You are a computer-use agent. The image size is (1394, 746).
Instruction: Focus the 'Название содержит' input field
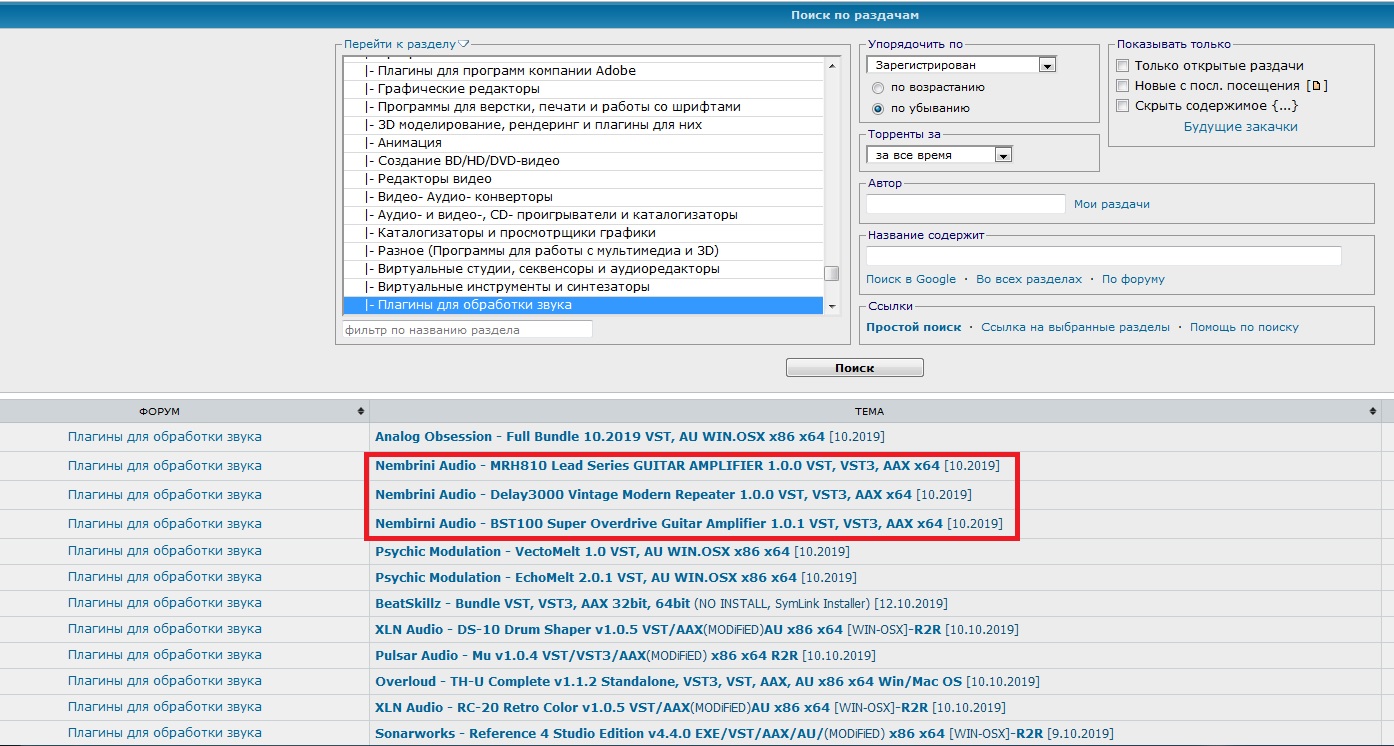tap(1104, 256)
